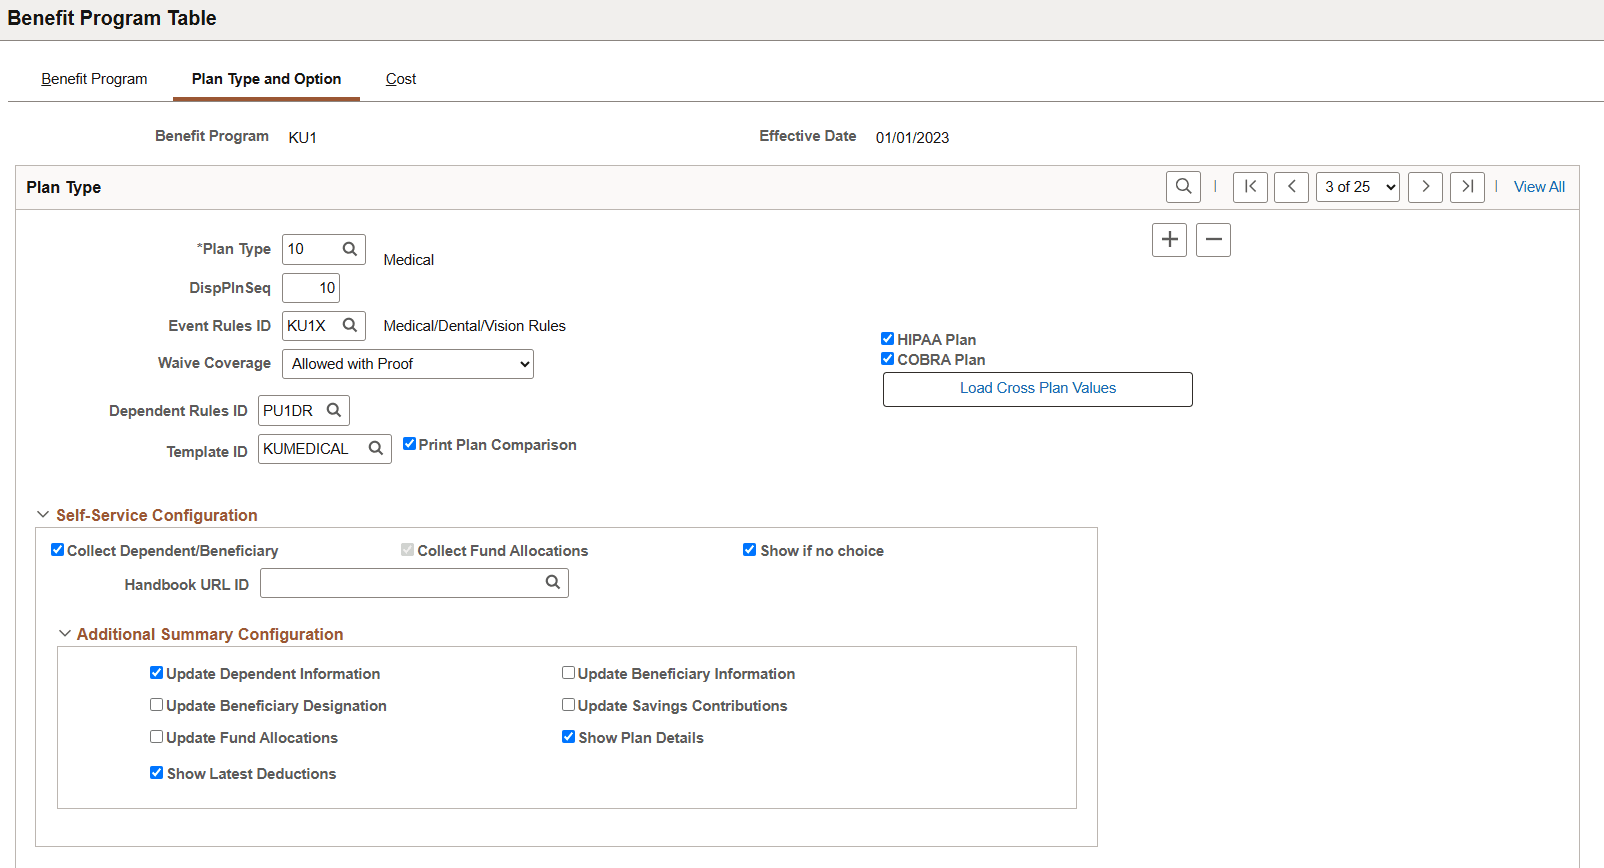Click the Load Cross Plan Values button
This screenshot has height=868, width=1604.
pos(1037,389)
